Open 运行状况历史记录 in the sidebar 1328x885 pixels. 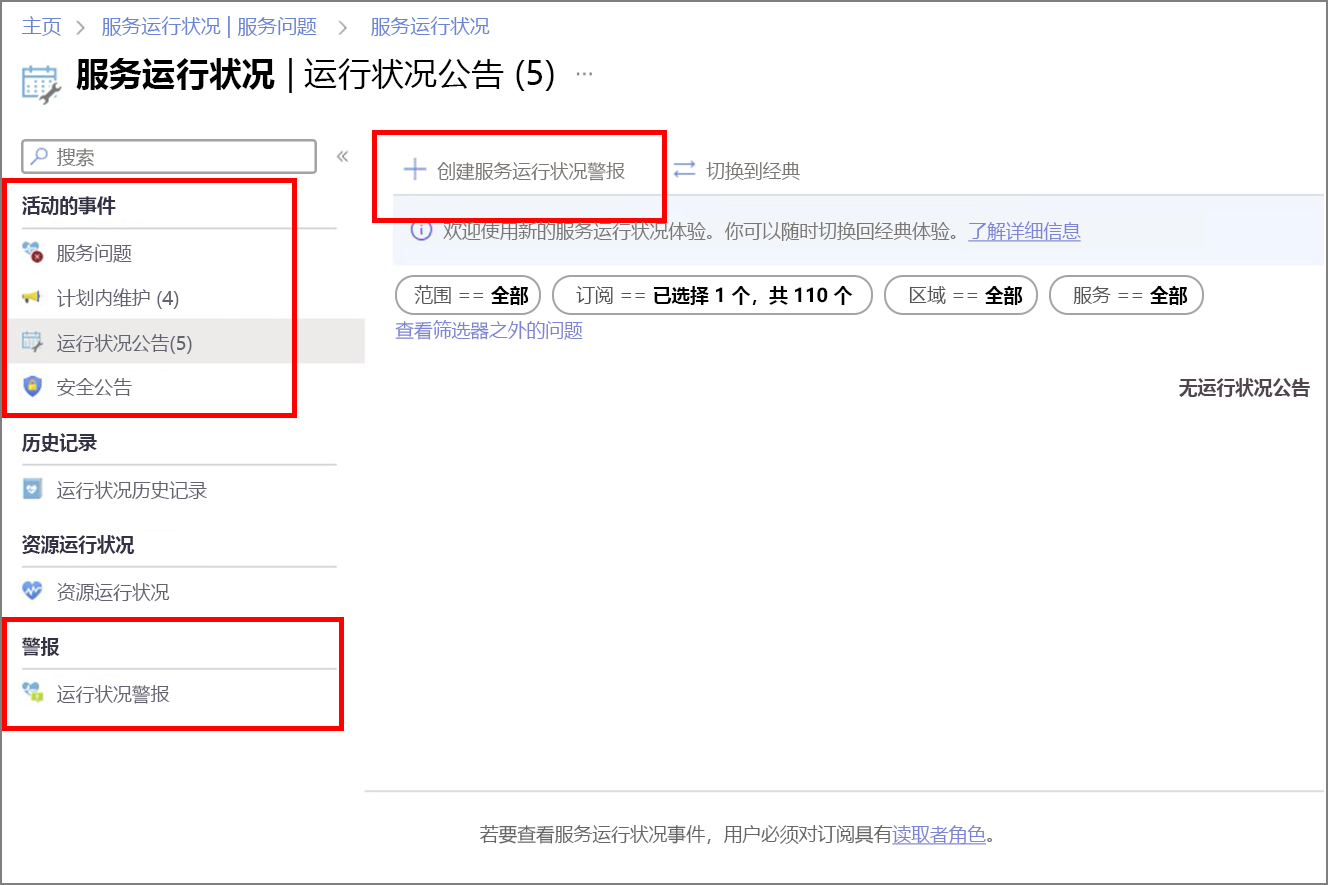[x=132, y=490]
